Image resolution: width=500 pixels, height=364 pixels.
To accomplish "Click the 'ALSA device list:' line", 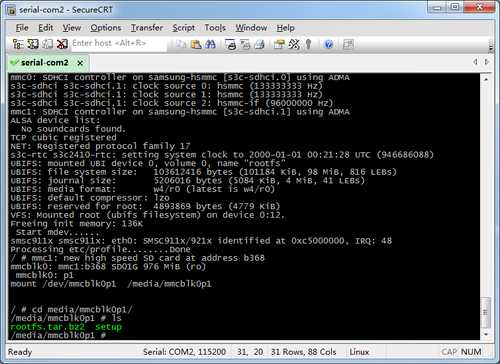I will (55, 120).
